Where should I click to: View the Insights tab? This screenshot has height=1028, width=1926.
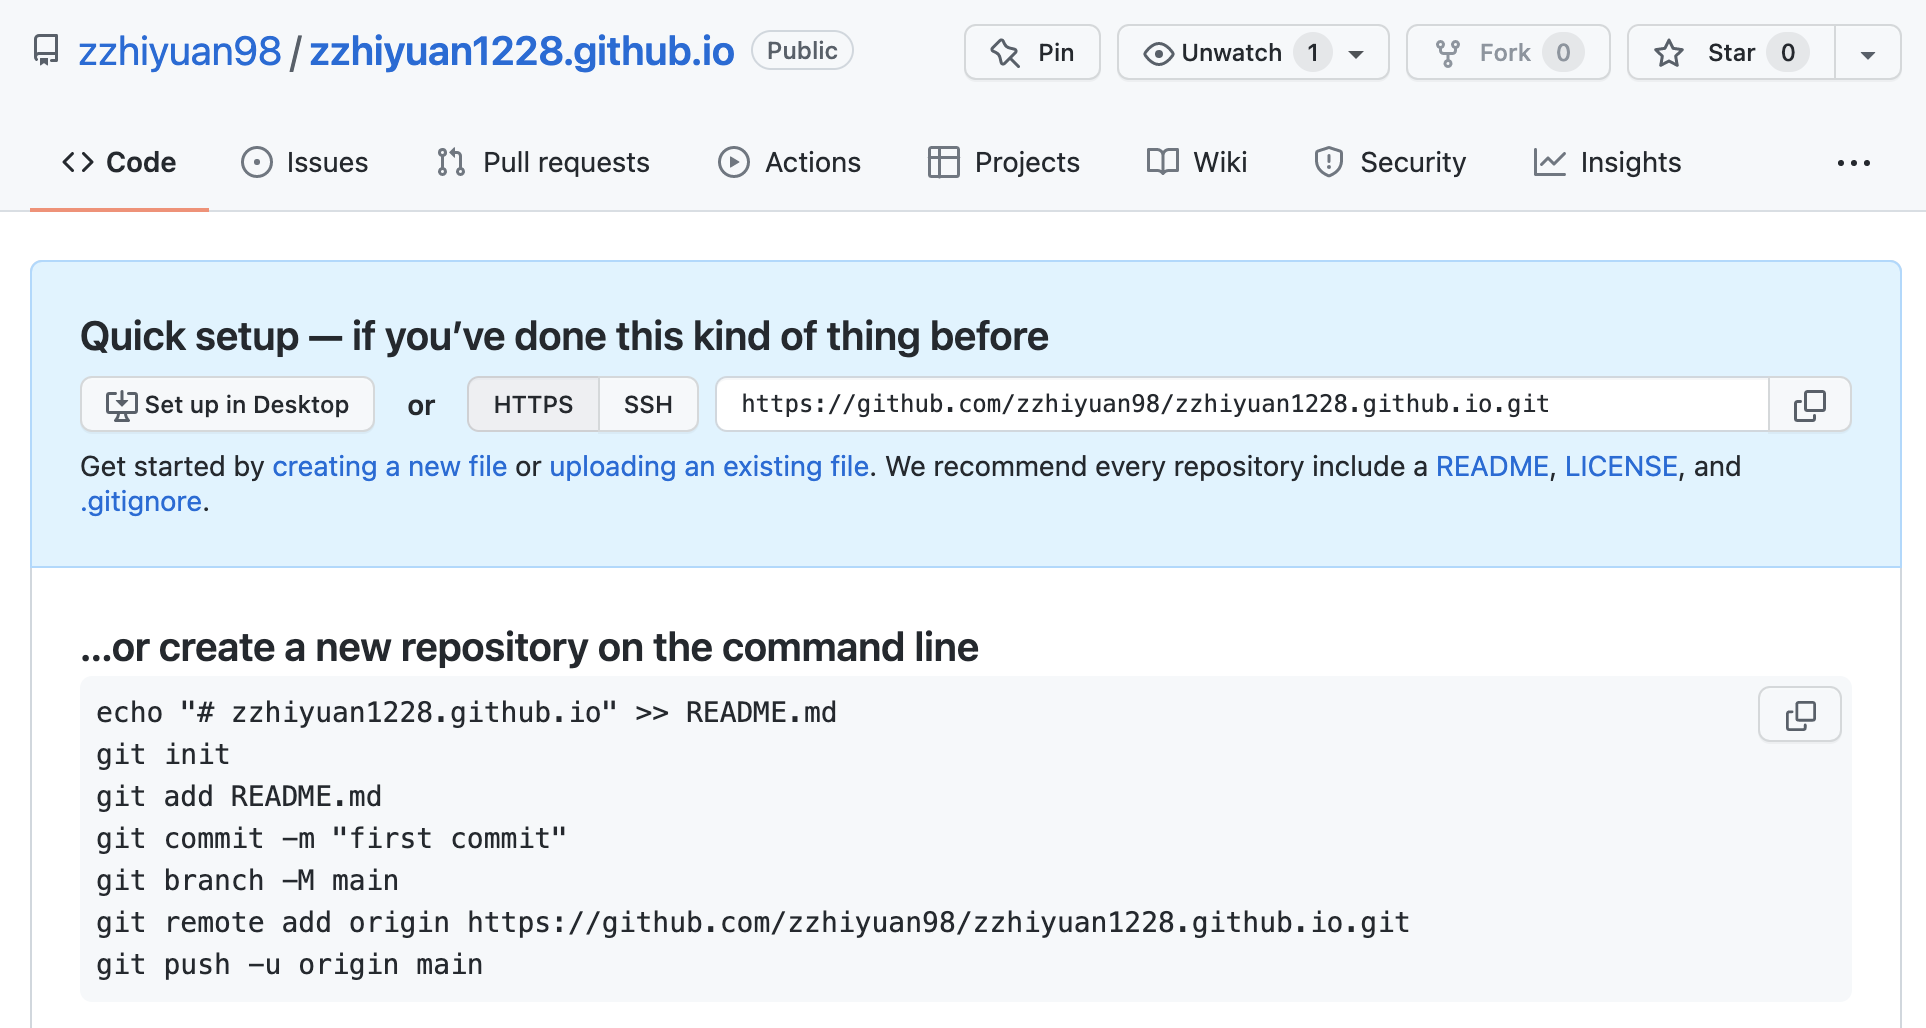pyautogui.click(x=1607, y=162)
